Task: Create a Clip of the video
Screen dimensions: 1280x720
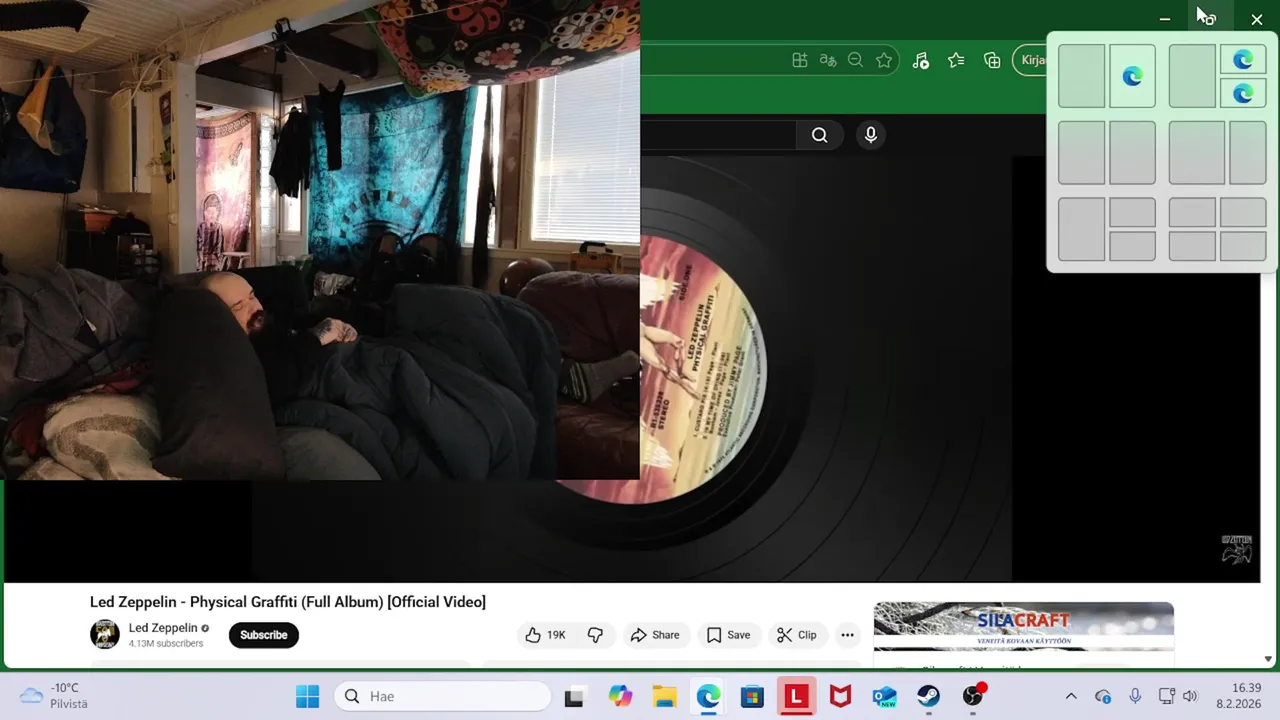Action: pos(797,635)
